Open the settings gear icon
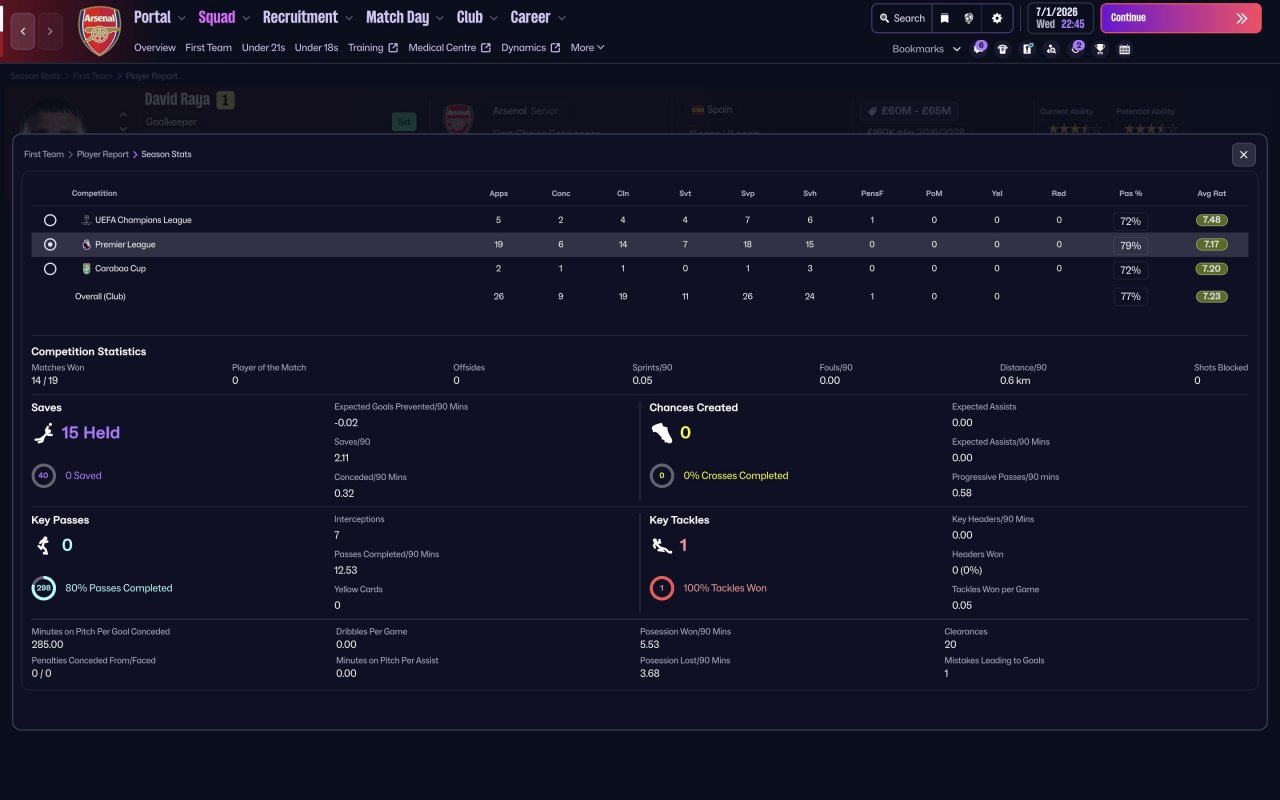The image size is (1280, 800). (997, 18)
